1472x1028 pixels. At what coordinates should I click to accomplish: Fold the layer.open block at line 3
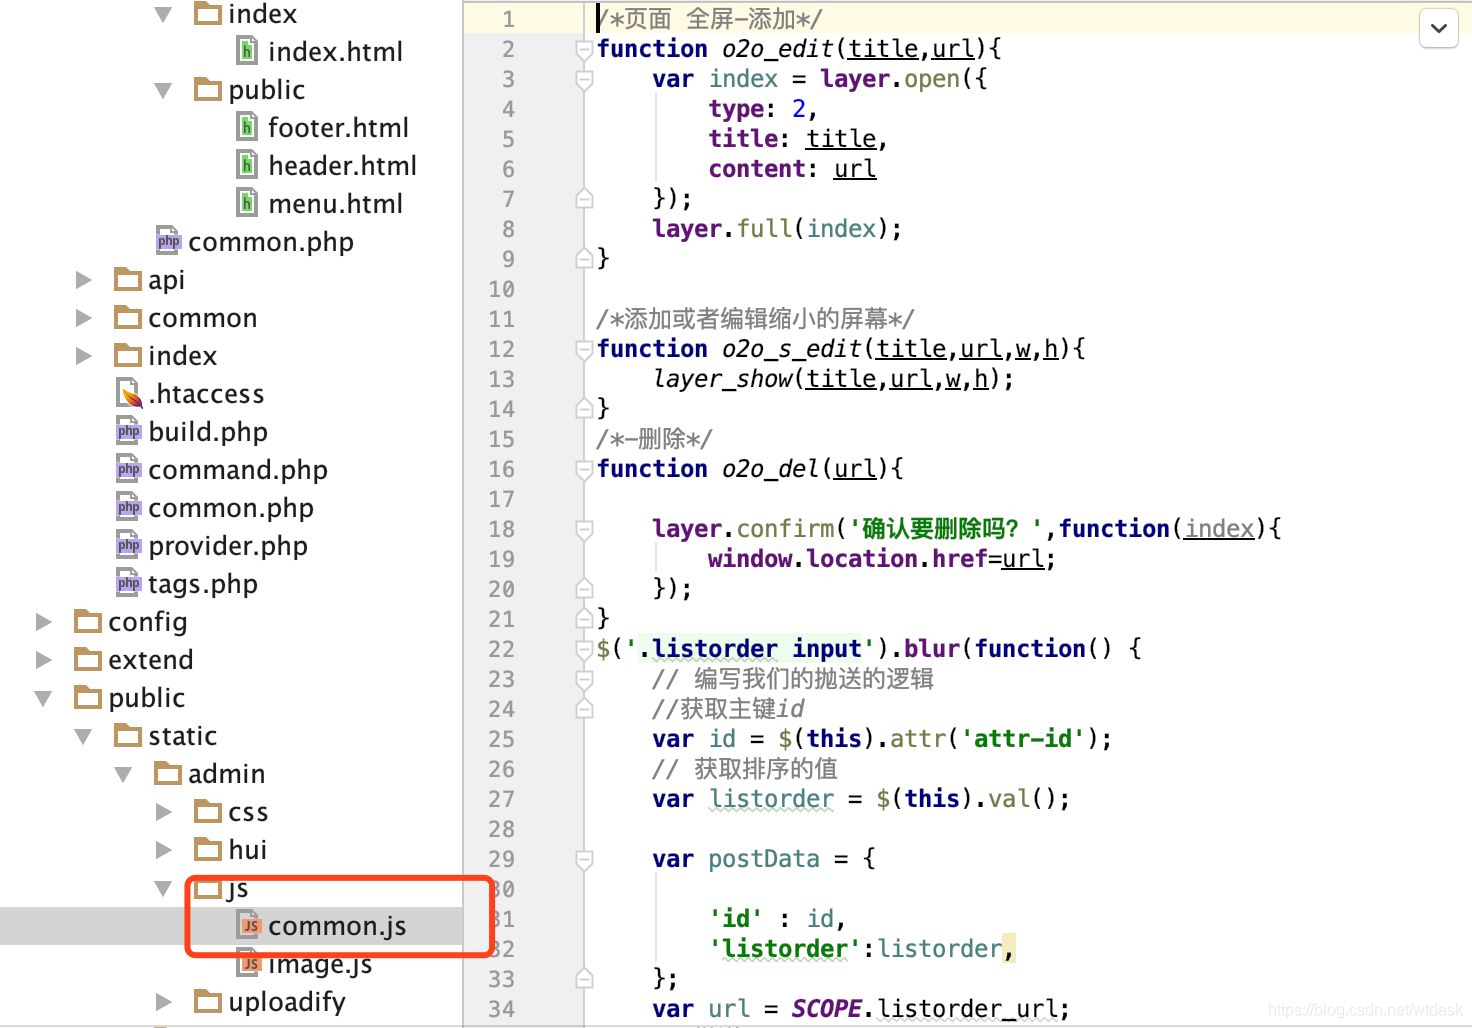[x=584, y=79]
